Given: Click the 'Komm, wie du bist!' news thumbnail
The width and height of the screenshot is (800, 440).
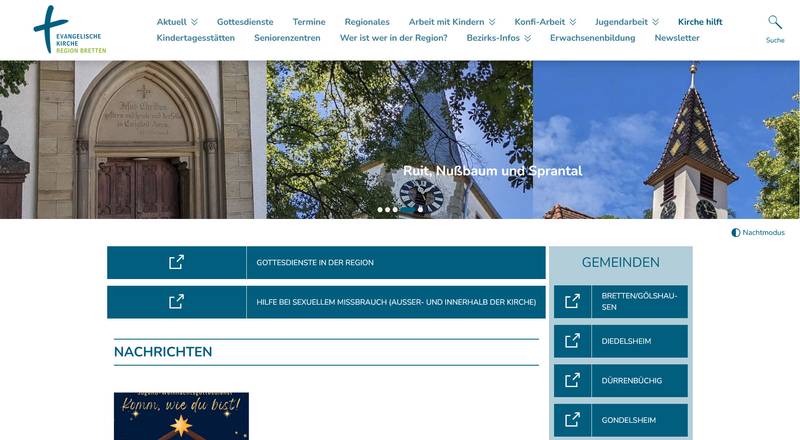Looking at the screenshot, I should (181, 416).
